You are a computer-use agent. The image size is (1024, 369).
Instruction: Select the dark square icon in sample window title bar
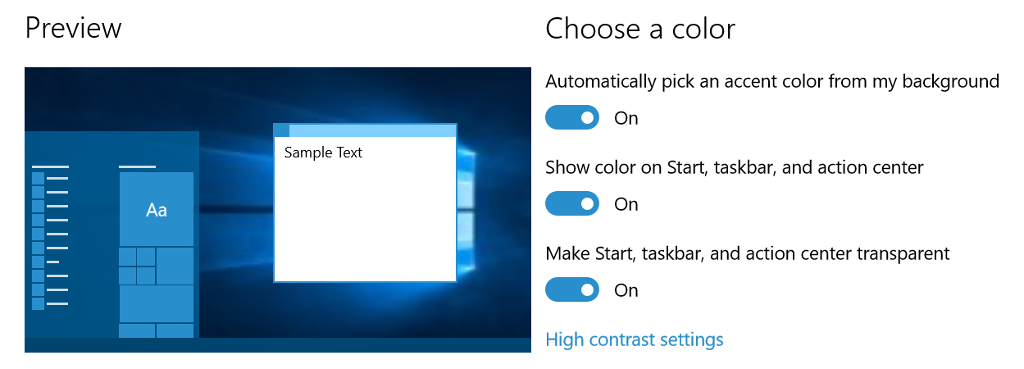[x=281, y=130]
